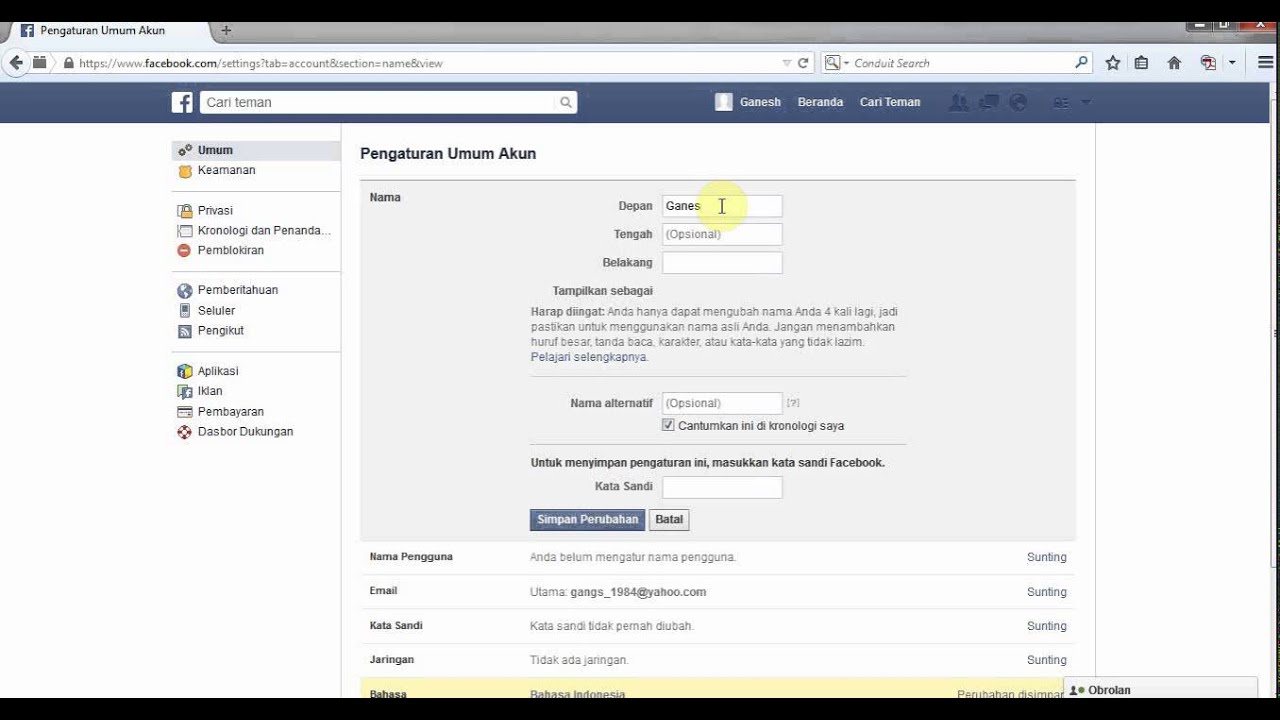Image resolution: width=1280 pixels, height=720 pixels.
Task: Click Sunting for Nama Pengguna
Action: click(1046, 557)
